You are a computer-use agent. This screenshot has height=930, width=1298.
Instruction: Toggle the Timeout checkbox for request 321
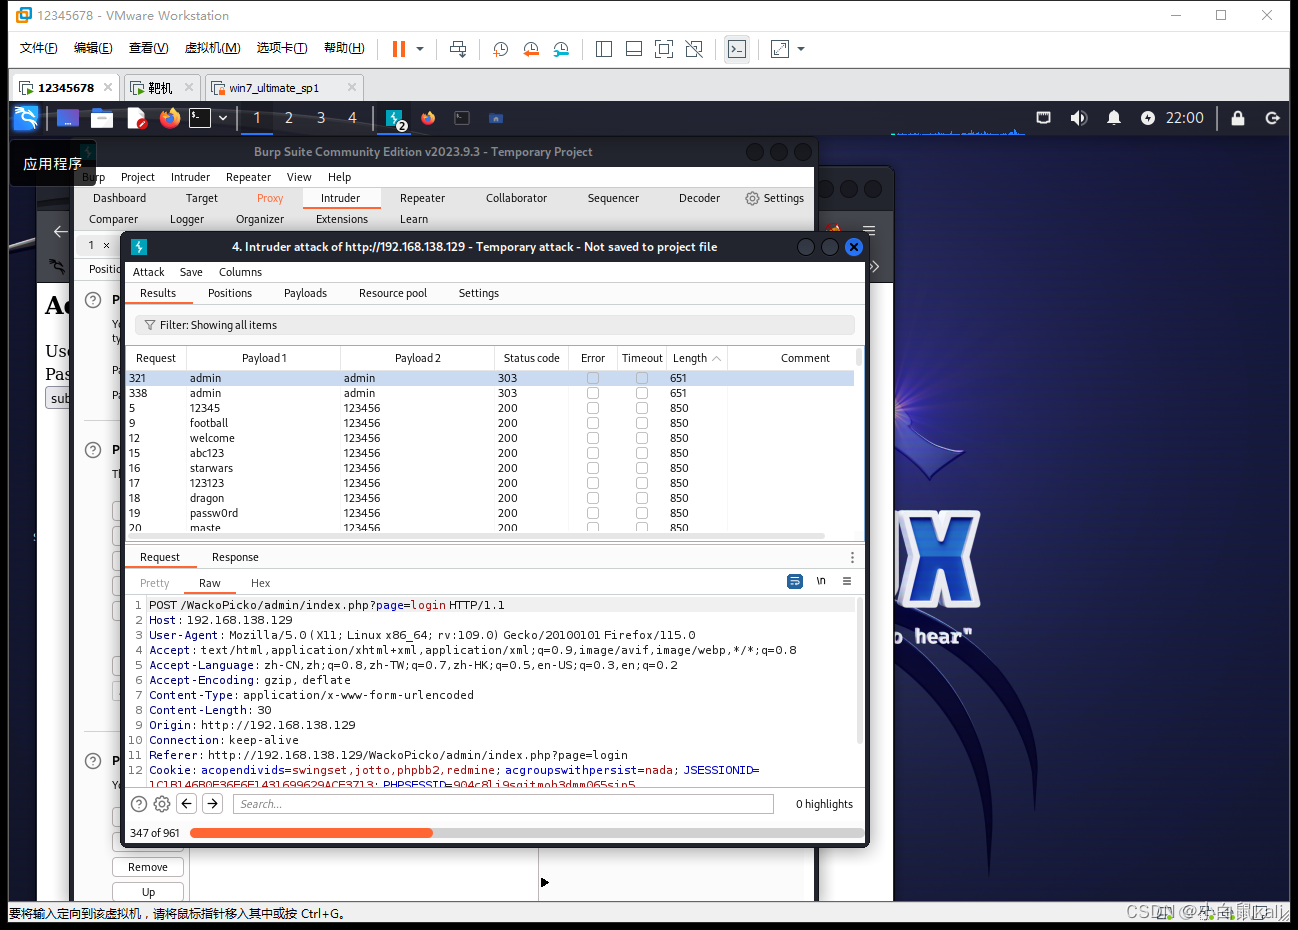coord(642,378)
